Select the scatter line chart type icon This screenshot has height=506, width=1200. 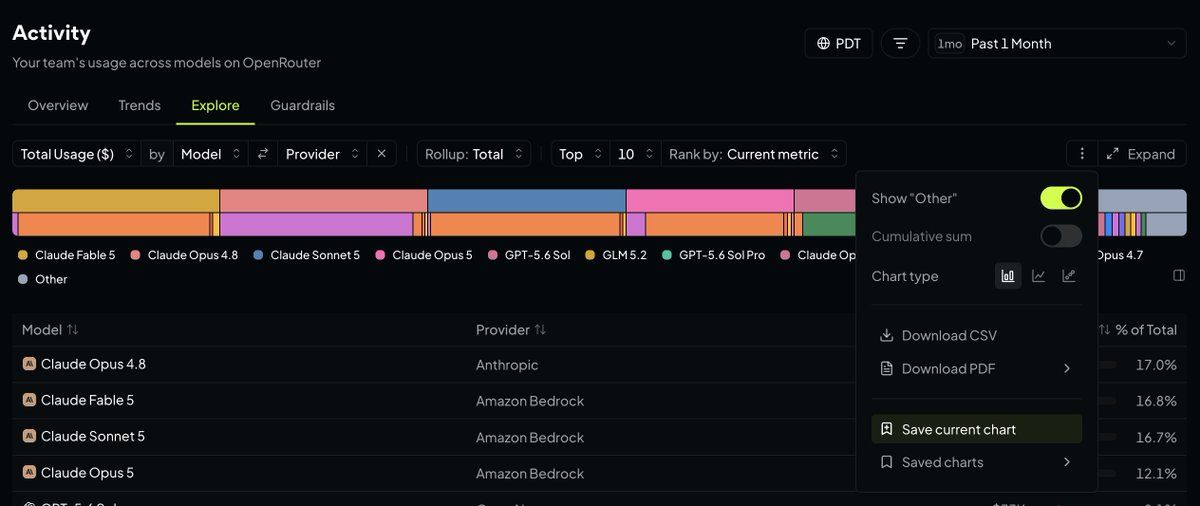click(x=1069, y=276)
